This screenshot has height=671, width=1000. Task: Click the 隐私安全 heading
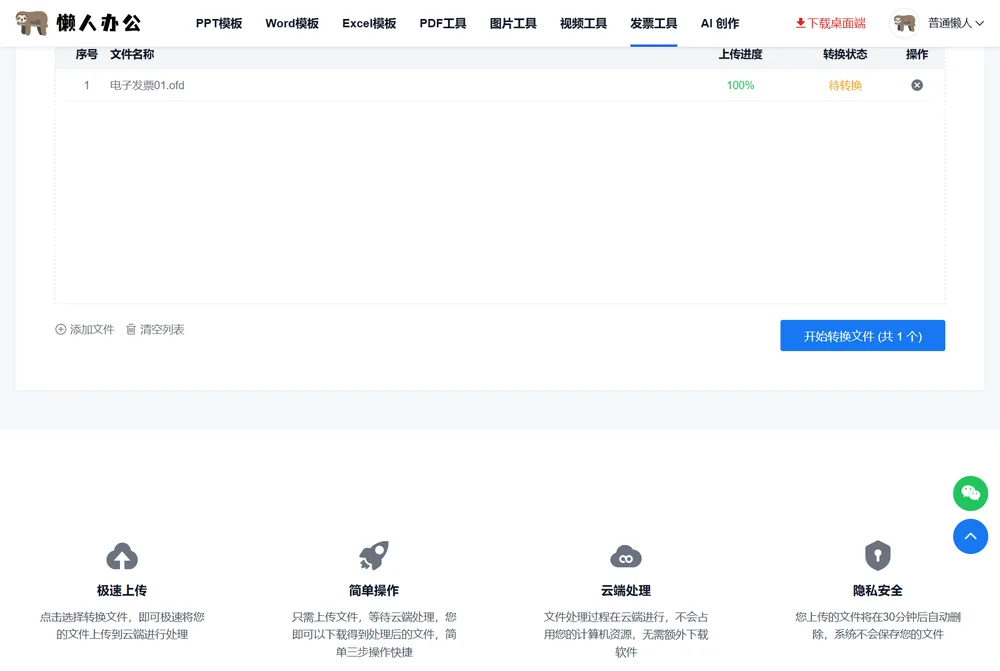878,591
